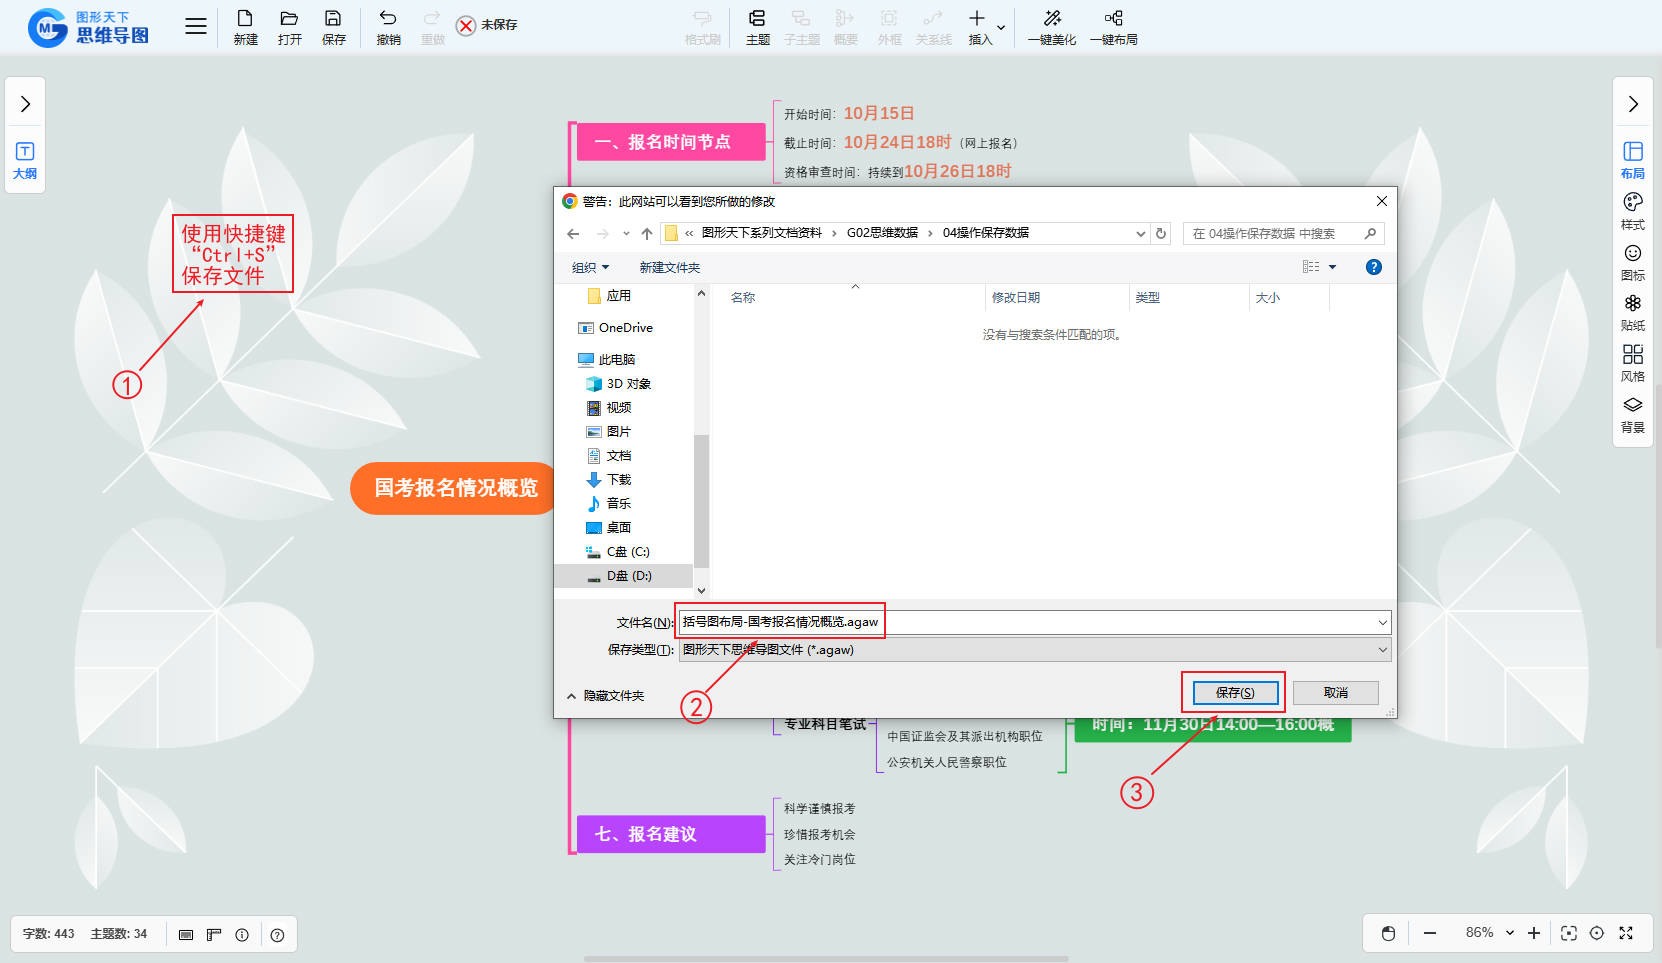
Task: Click the 取消 cancel button
Action: pos(1335,693)
